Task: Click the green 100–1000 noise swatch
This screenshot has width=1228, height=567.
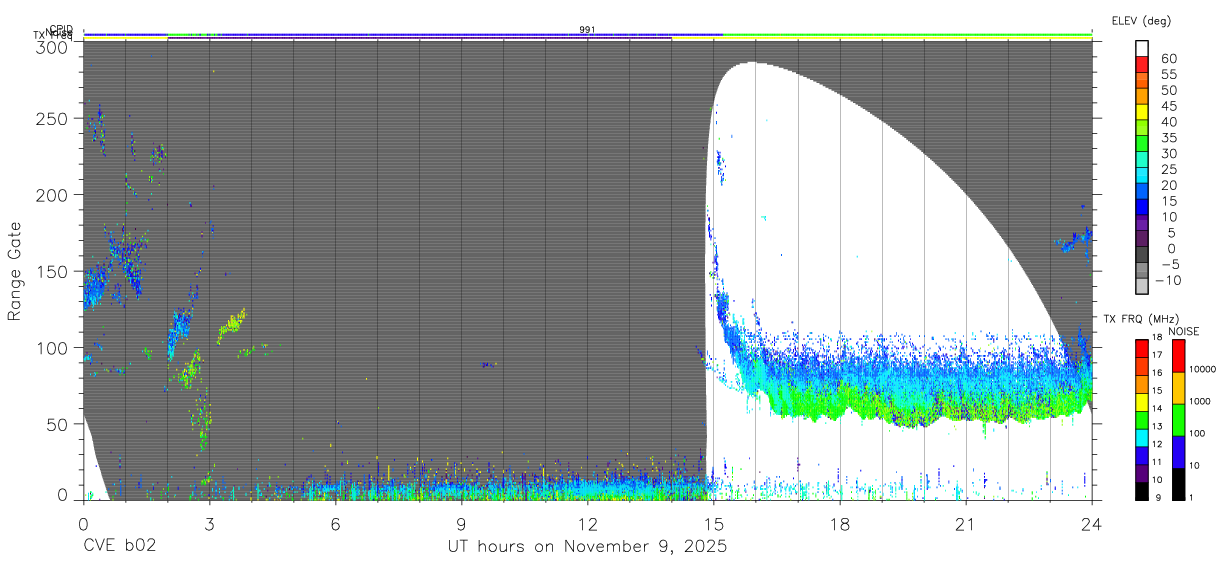Action: click(x=1178, y=420)
